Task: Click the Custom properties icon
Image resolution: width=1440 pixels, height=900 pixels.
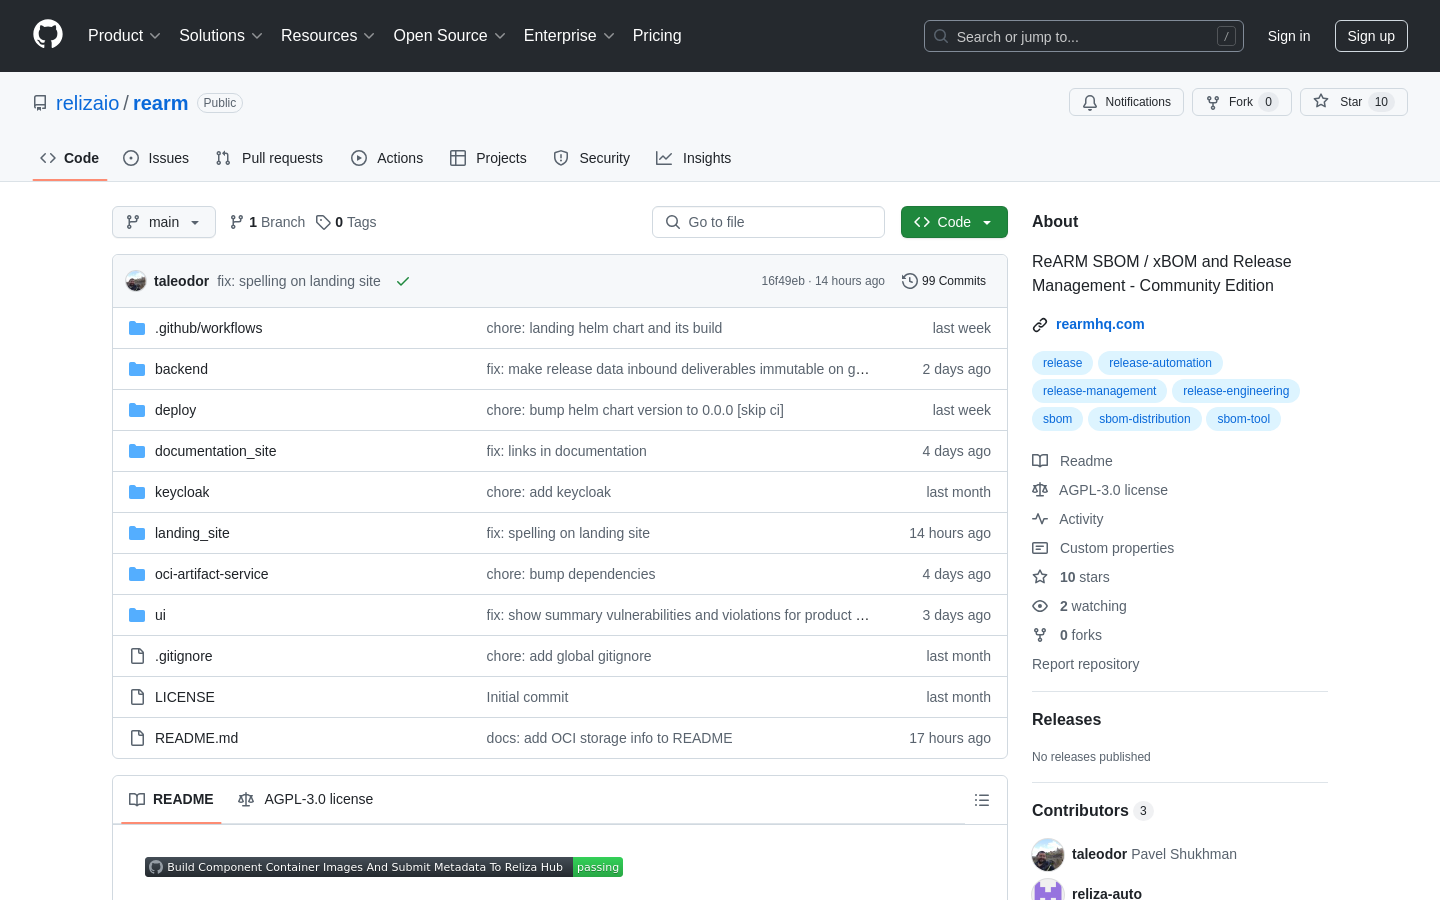Action: click(1040, 548)
